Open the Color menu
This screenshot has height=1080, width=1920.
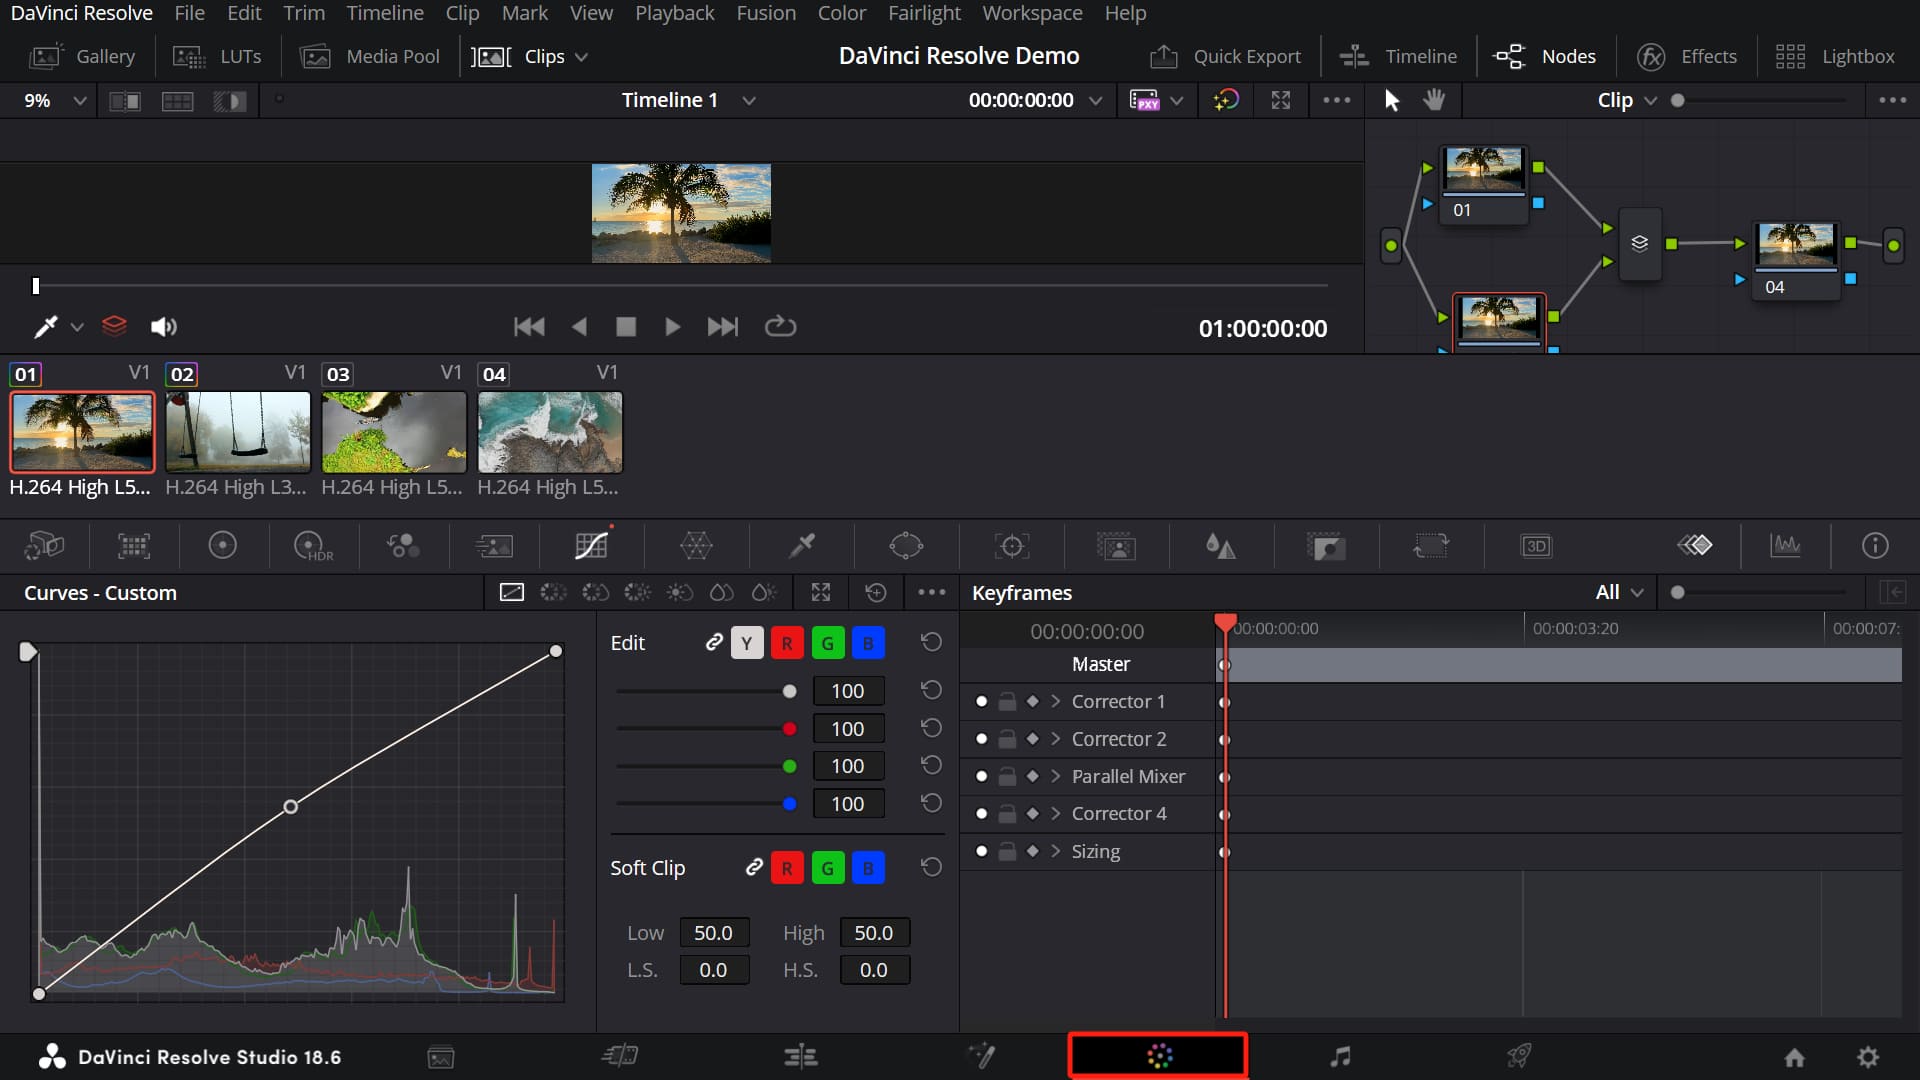(841, 13)
